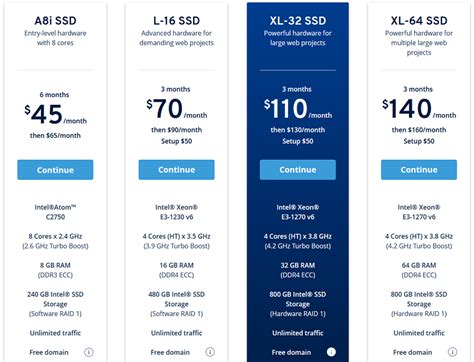Open info icon beside A8i SSD free domain
The width and height of the screenshot is (474, 362).
pyautogui.click(x=89, y=352)
